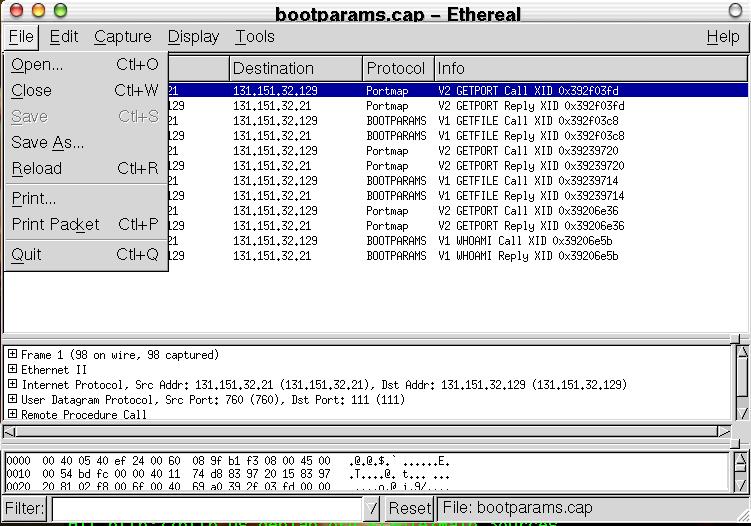Click yellow minimize window button
Image resolution: width=751 pixels, height=526 pixels.
pos(38,10)
